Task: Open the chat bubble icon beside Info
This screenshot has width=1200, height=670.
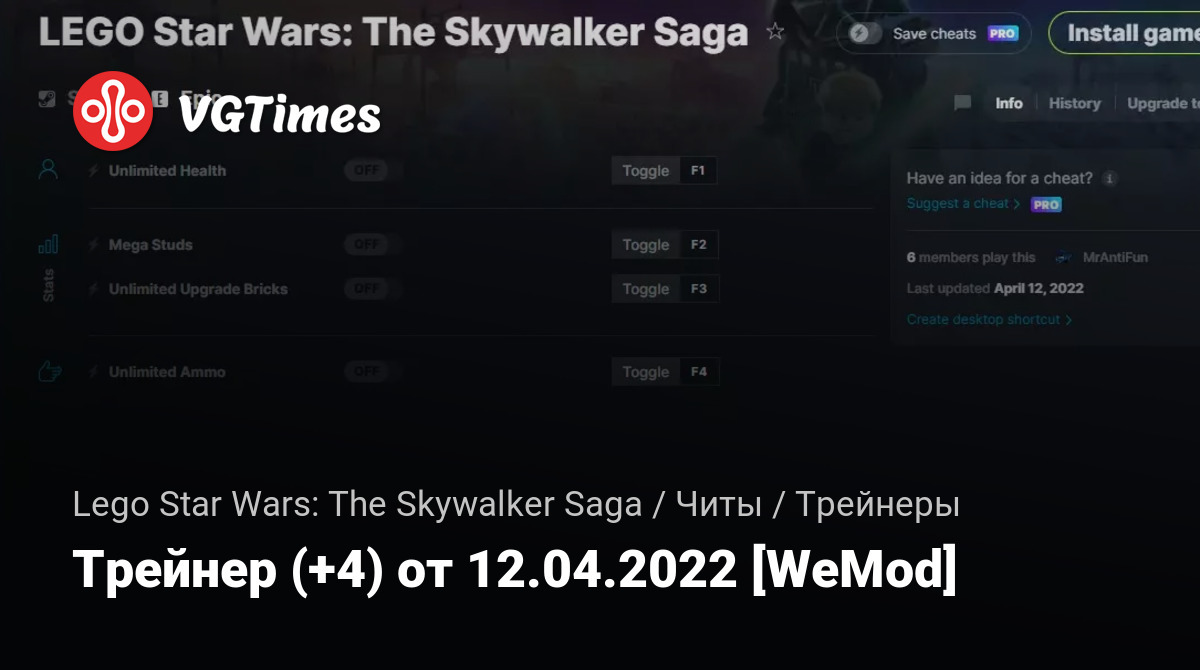Action: pos(963,103)
